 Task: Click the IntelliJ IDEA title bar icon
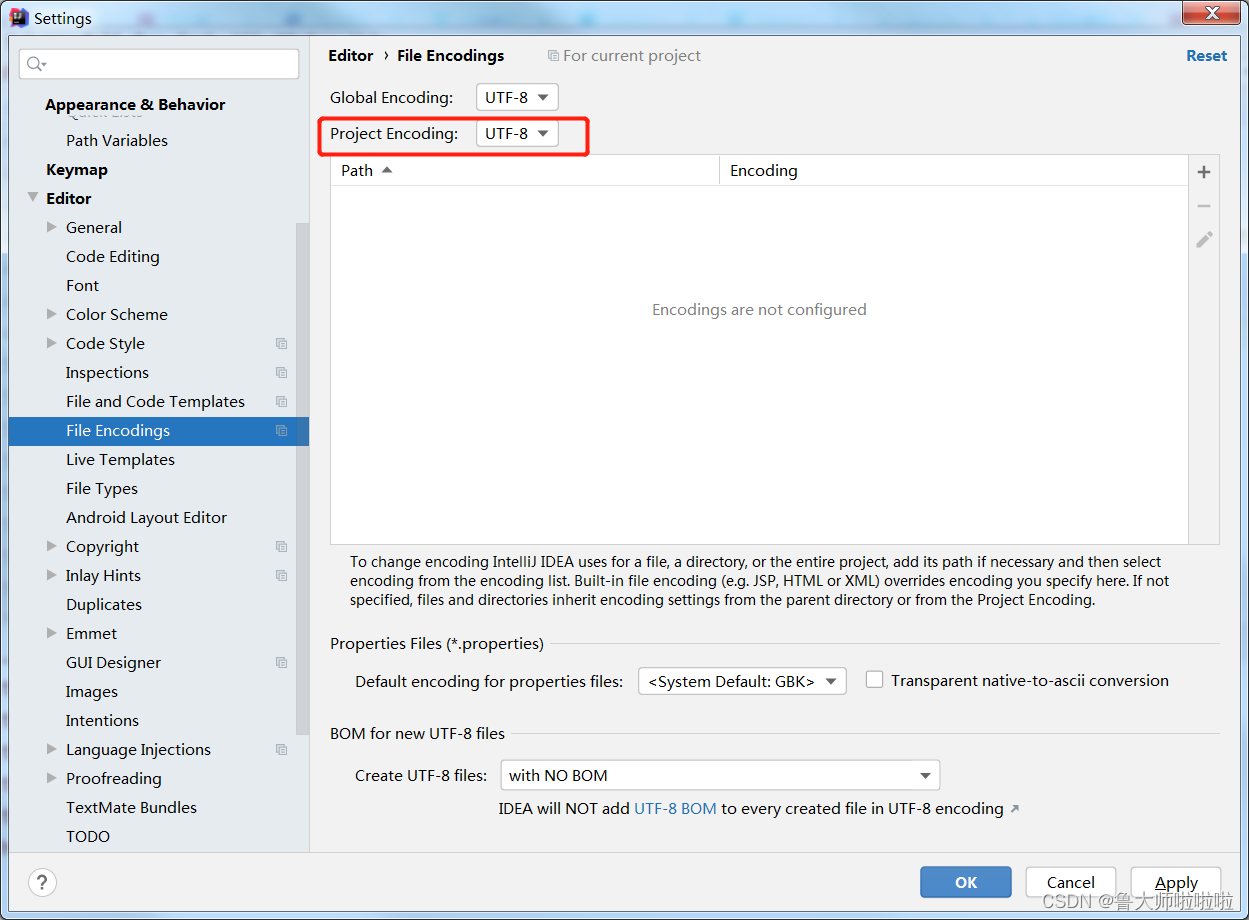(x=19, y=17)
